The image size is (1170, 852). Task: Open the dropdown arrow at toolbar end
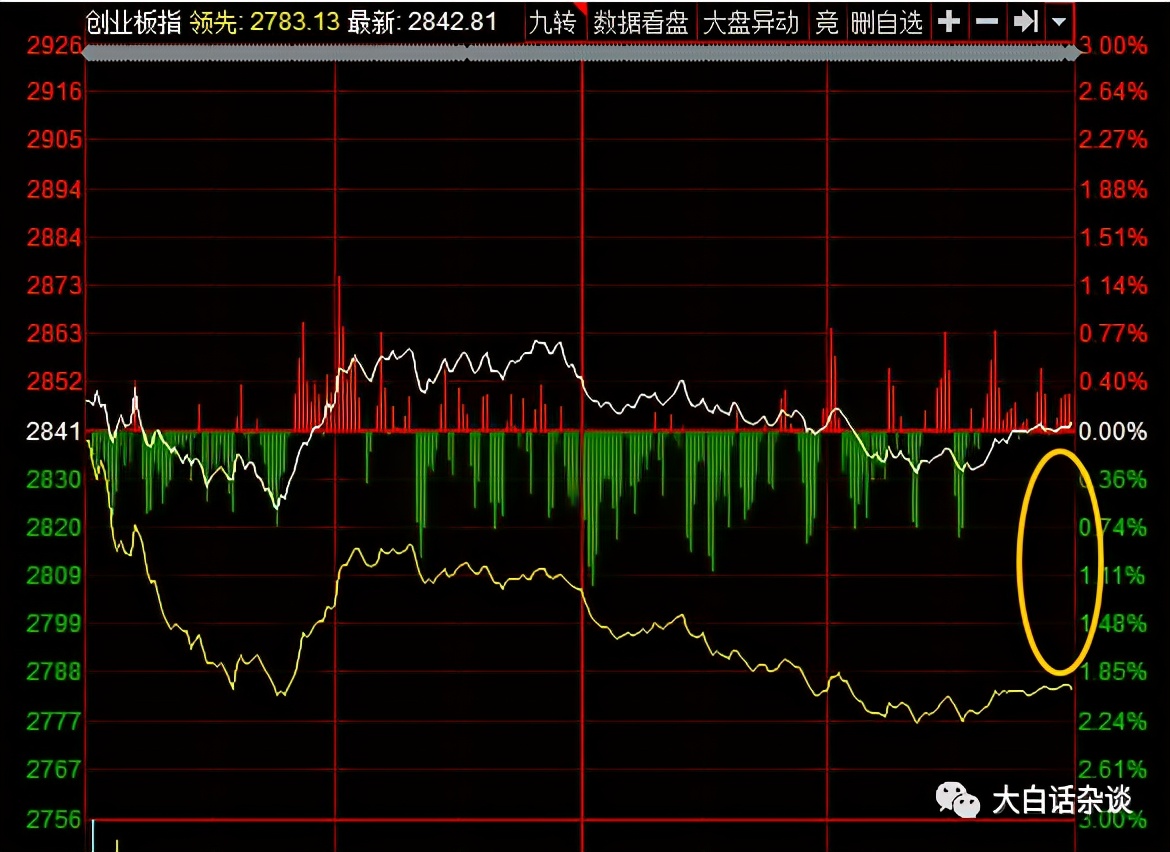coord(1059,22)
